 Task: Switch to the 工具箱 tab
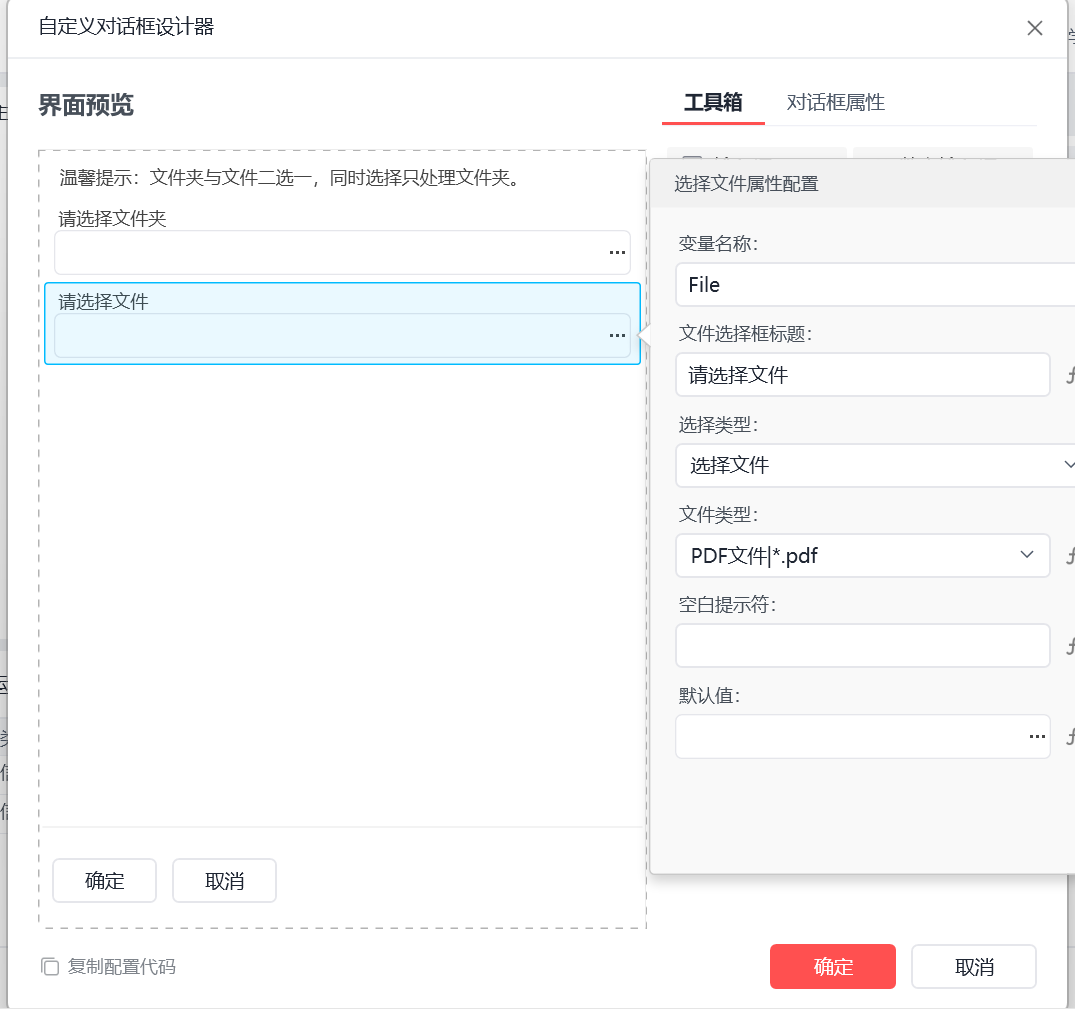tap(713, 102)
